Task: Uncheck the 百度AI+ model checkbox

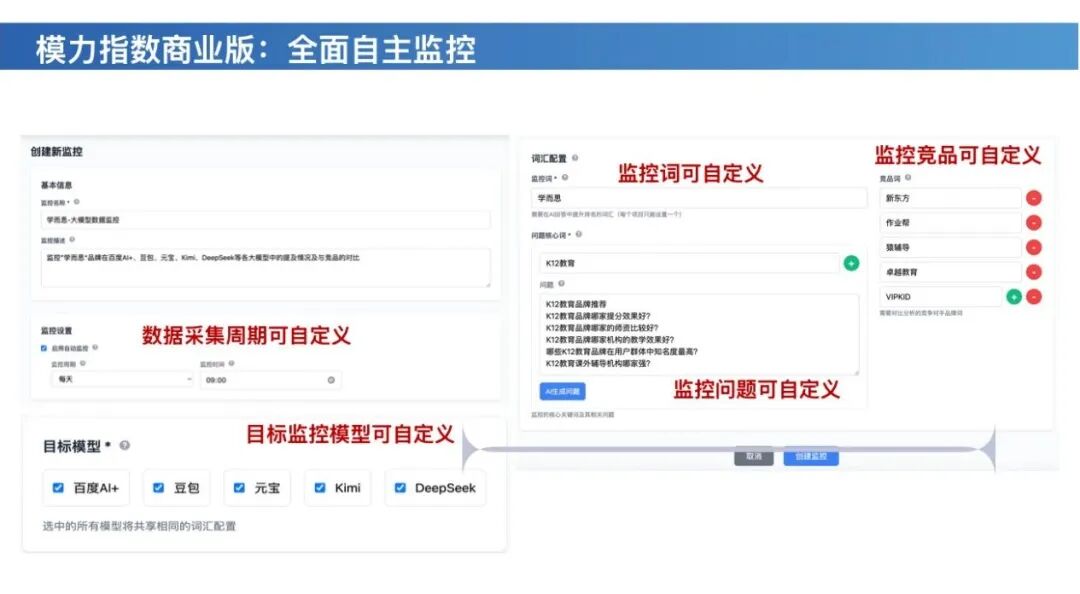Action: pyautogui.click(x=59, y=488)
